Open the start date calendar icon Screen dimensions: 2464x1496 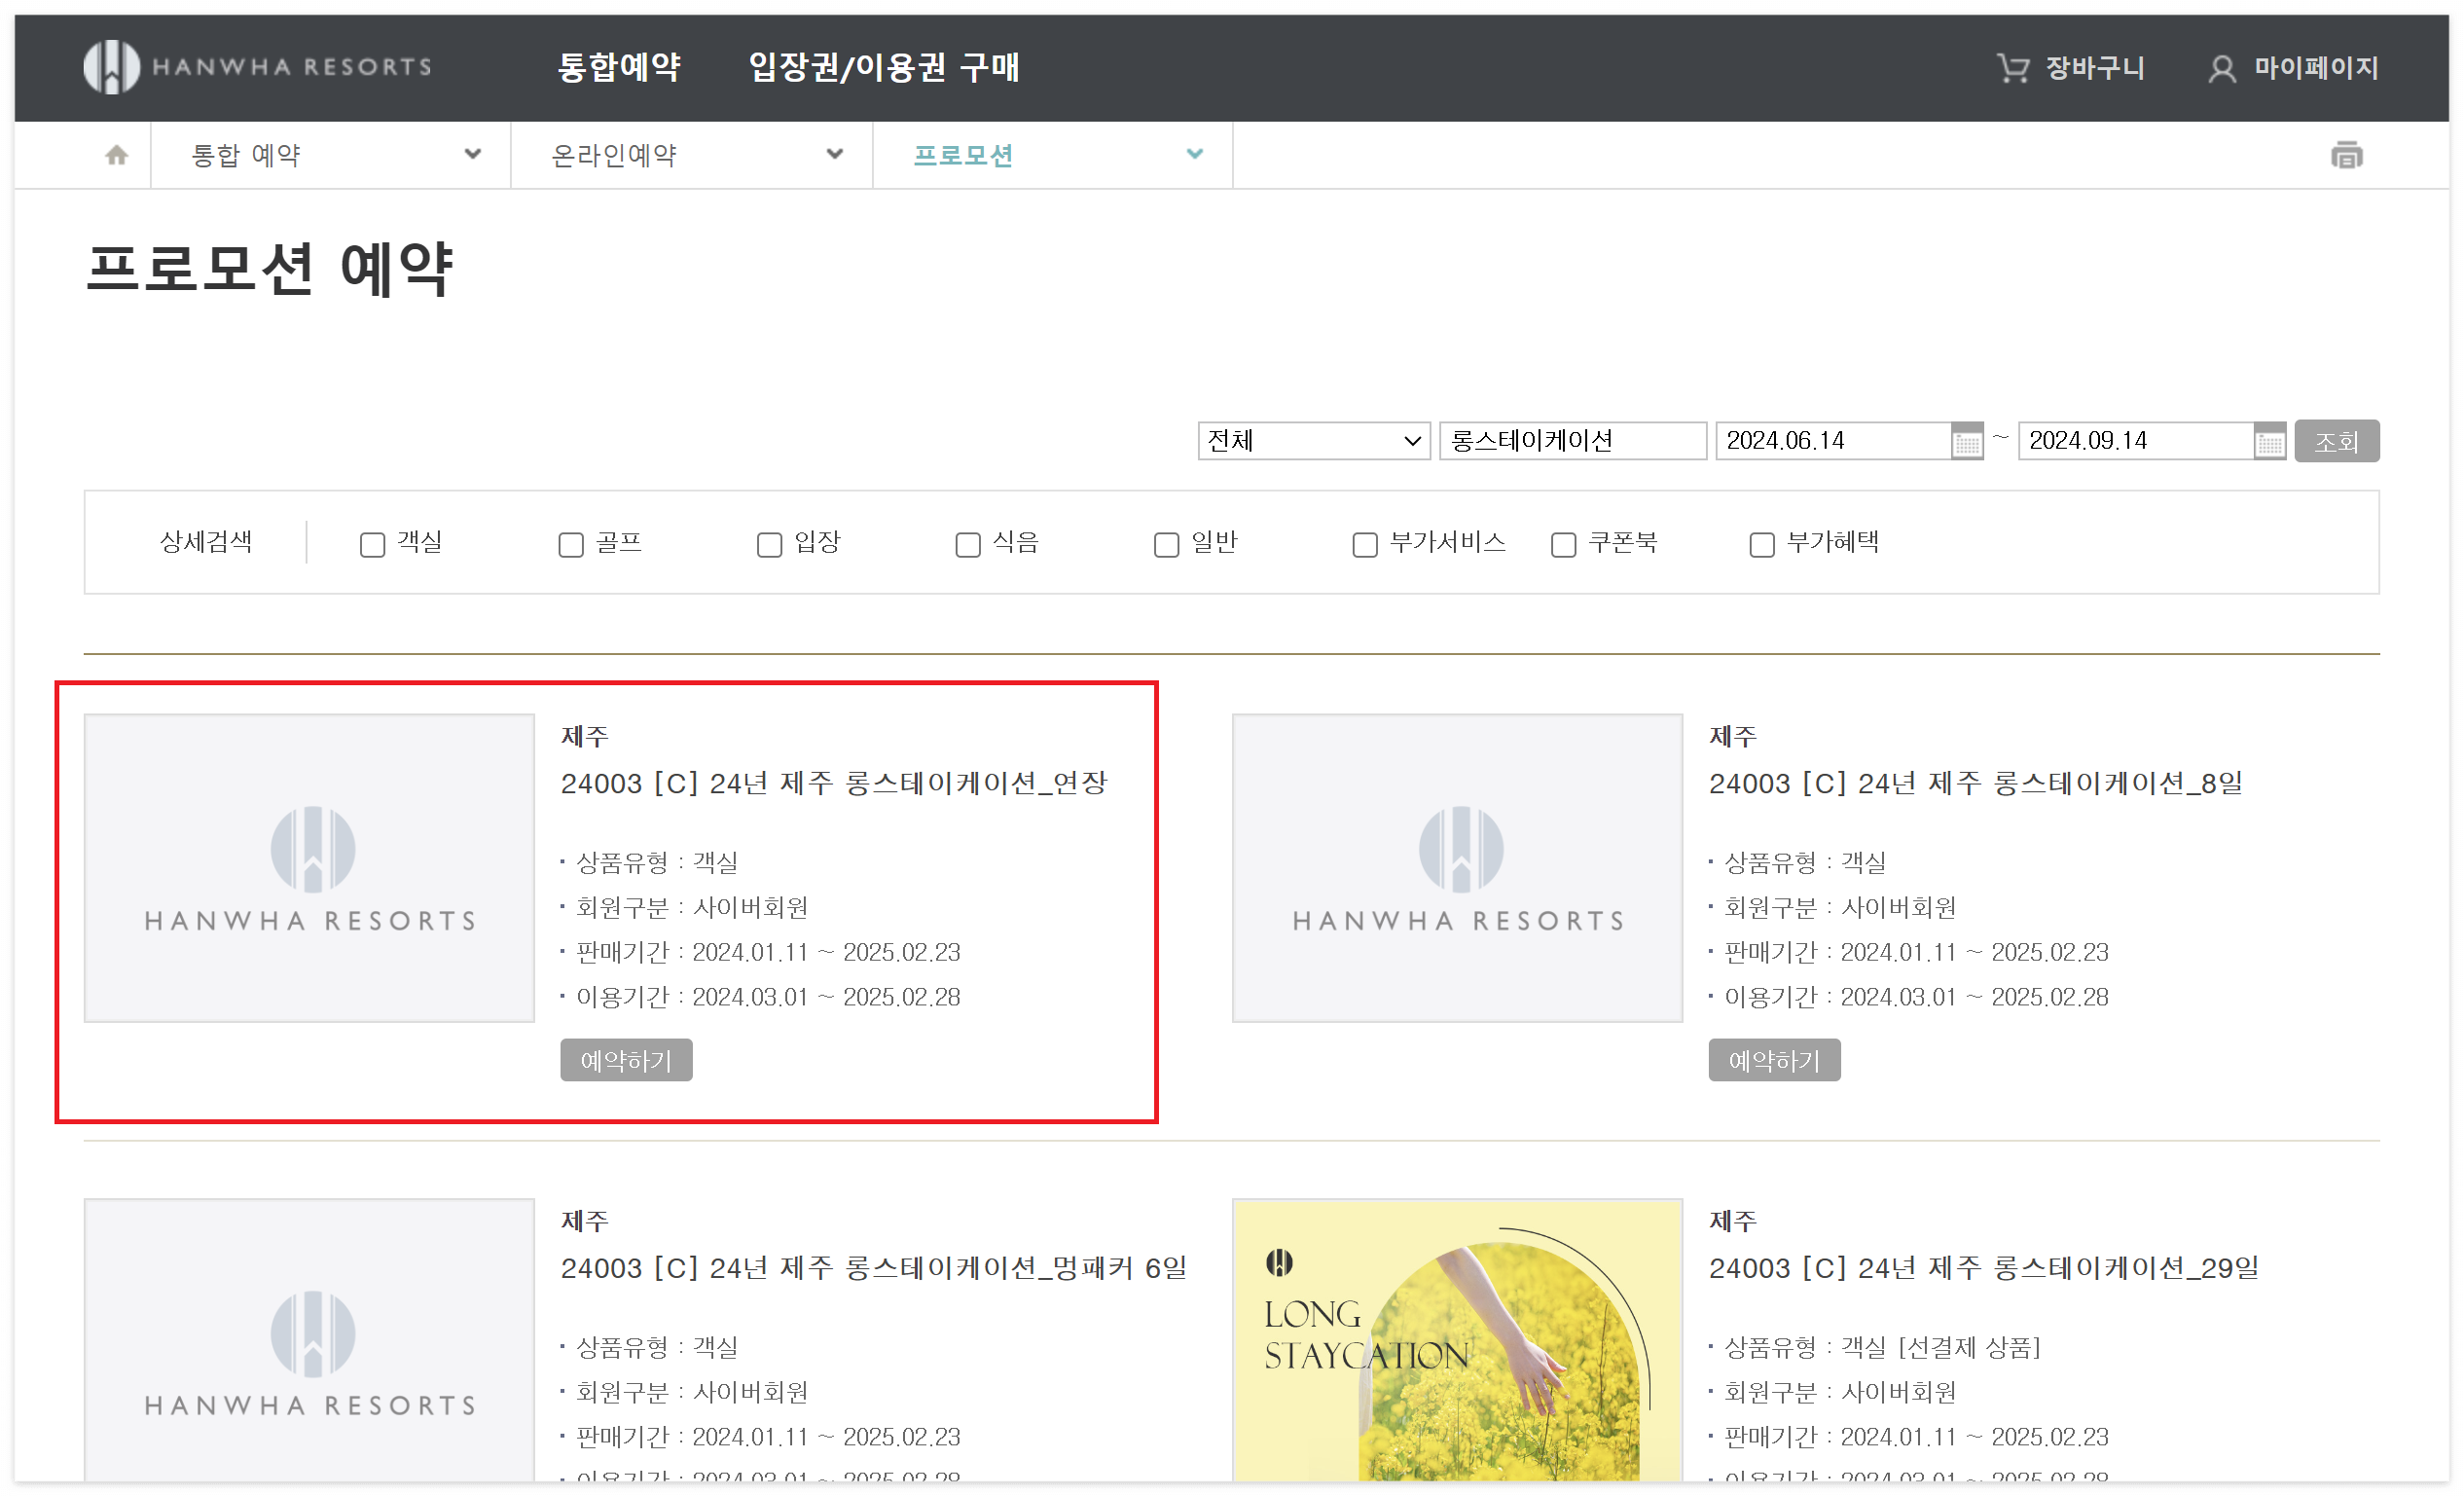[x=1966, y=441]
